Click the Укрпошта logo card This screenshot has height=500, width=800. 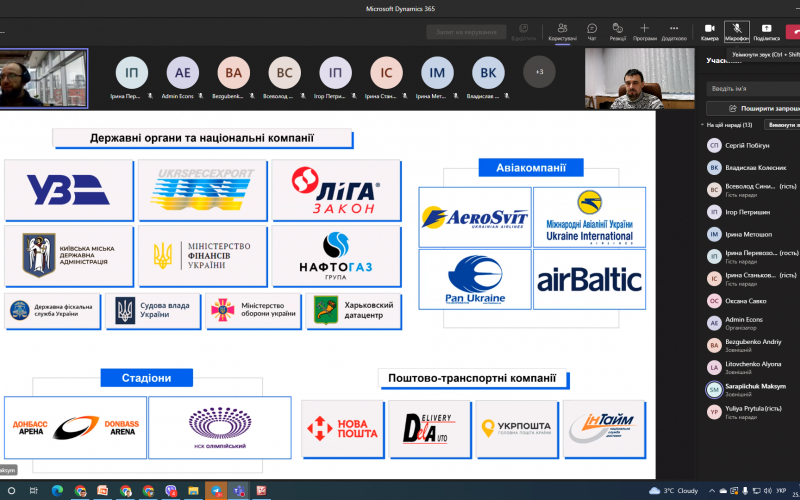coord(517,429)
